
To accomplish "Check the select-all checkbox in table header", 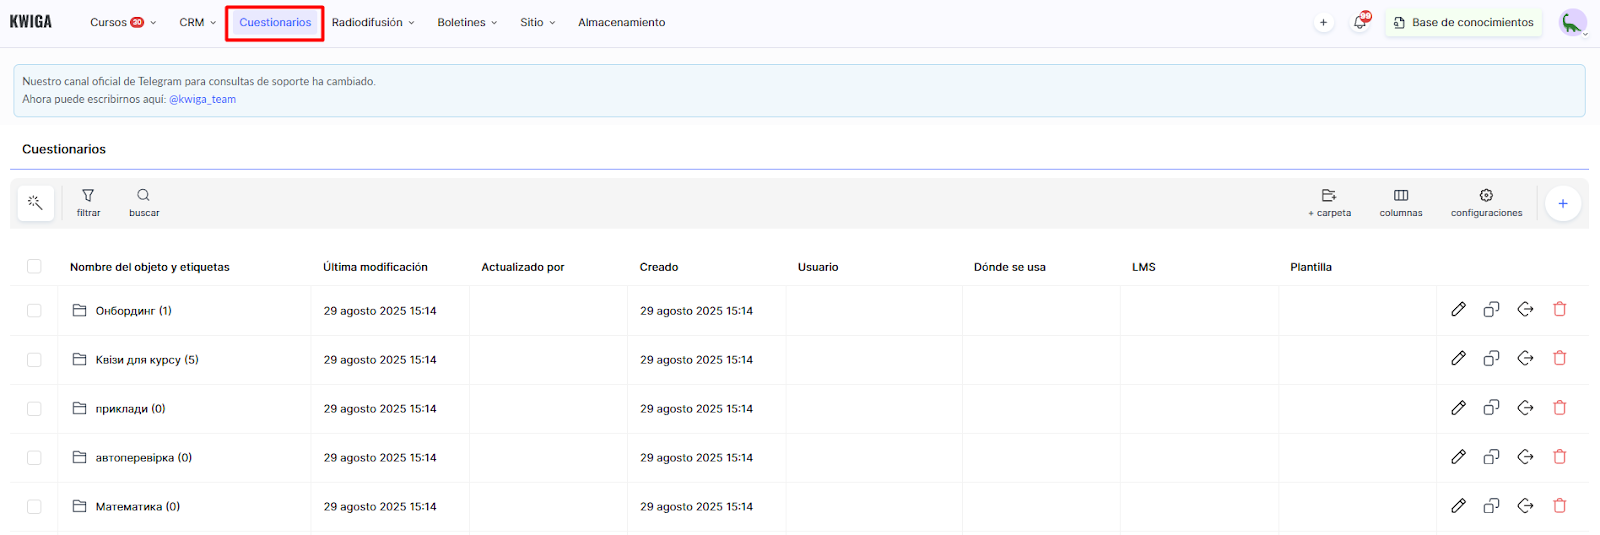I will pyautogui.click(x=34, y=267).
